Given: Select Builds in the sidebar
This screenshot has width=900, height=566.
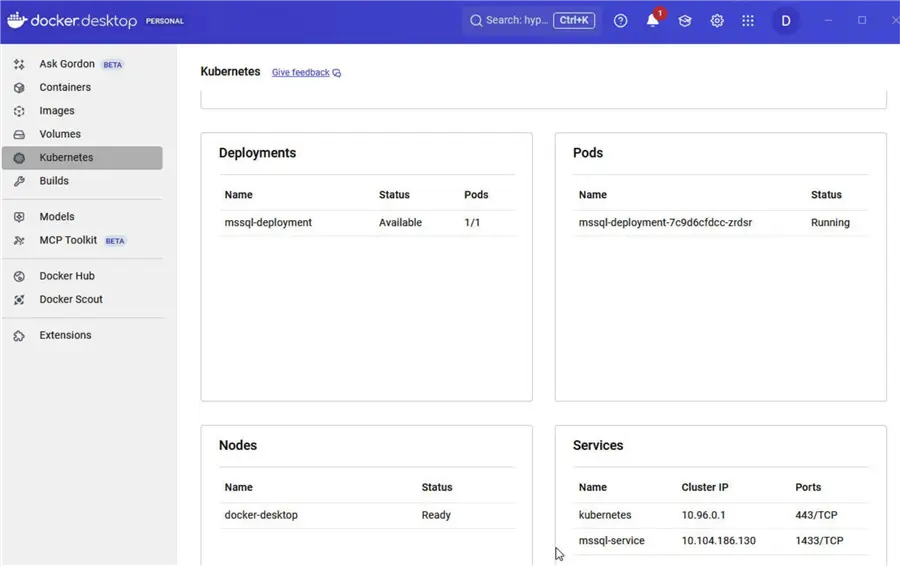Looking at the screenshot, I should tap(54, 181).
